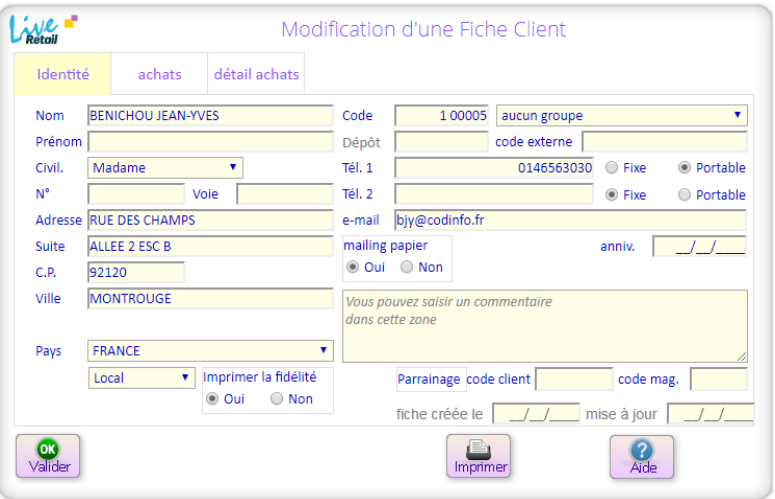The height and width of the screenshot is (499, 775).
Task: Focus the Prénom input field
Action: (x=210, y=142)
